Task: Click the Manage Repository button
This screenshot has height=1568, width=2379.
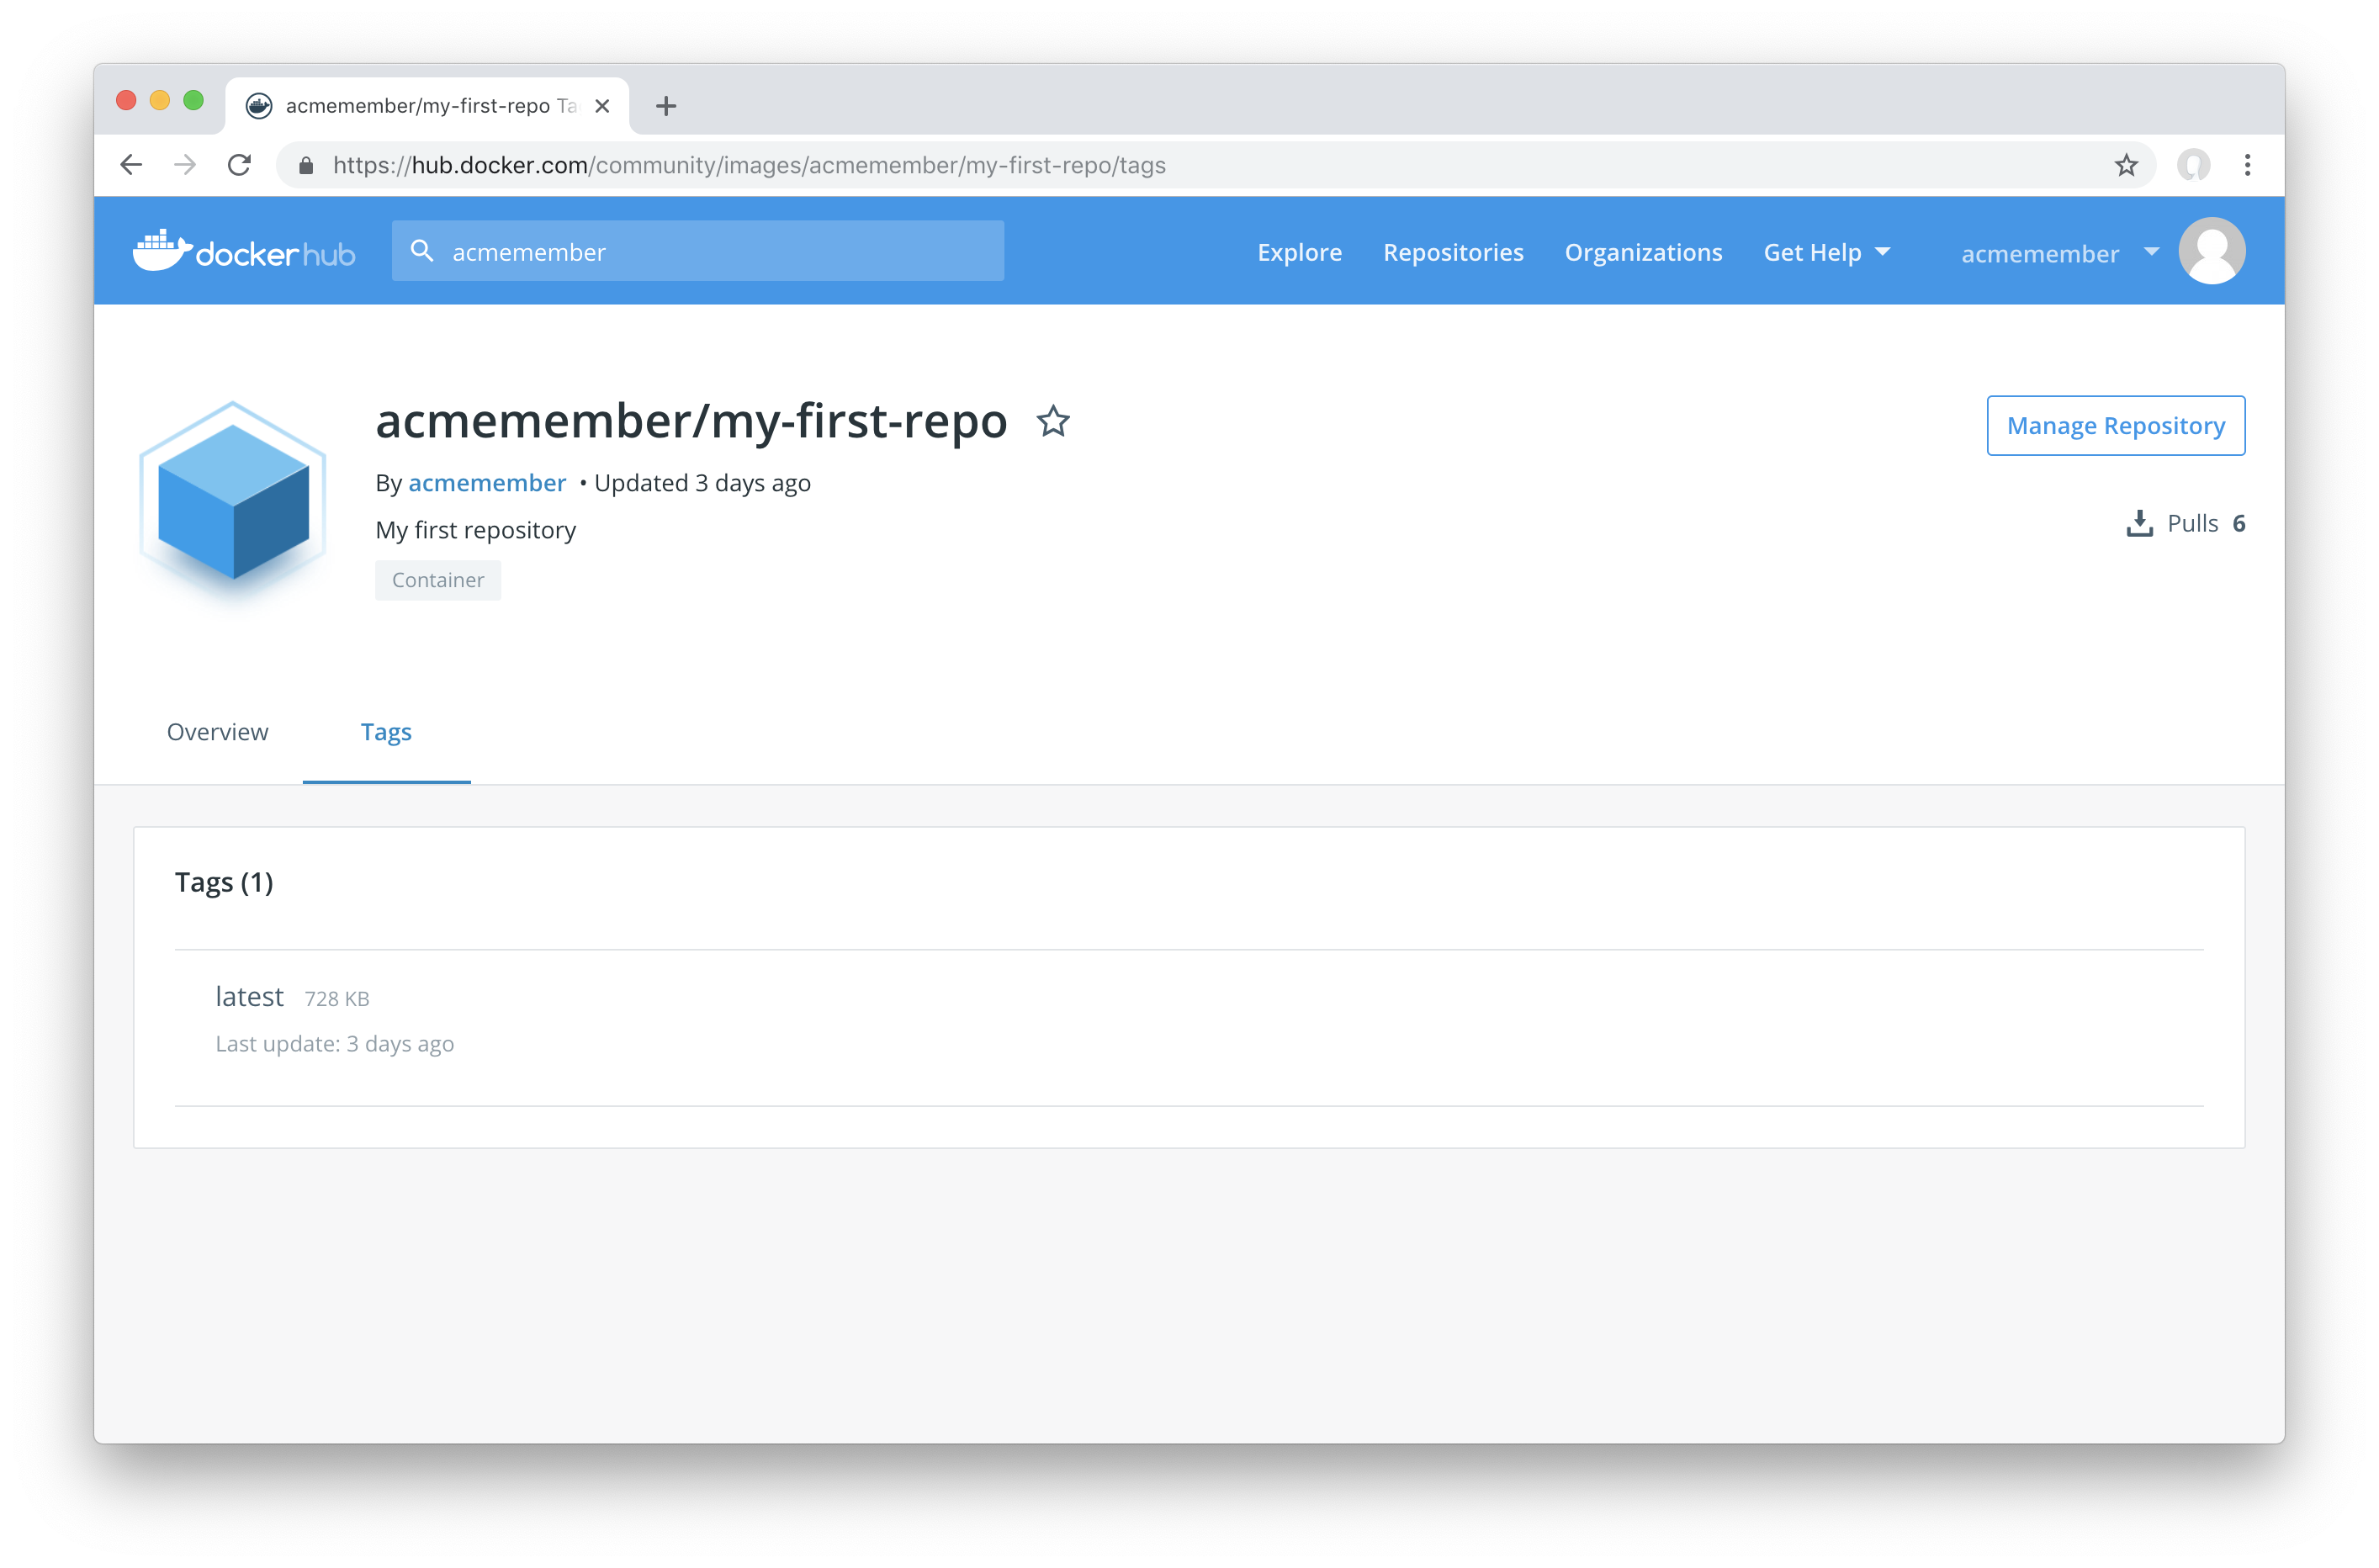Action: tap(2116, 425)
